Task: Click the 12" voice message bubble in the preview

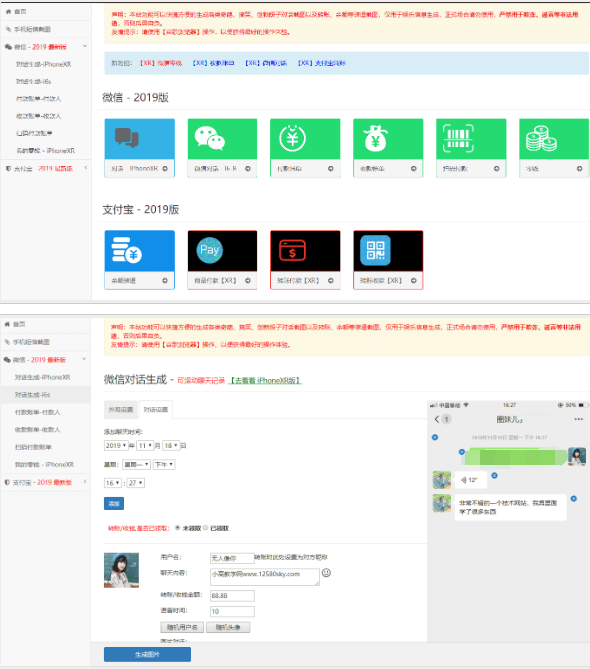Action: [471, 480]
